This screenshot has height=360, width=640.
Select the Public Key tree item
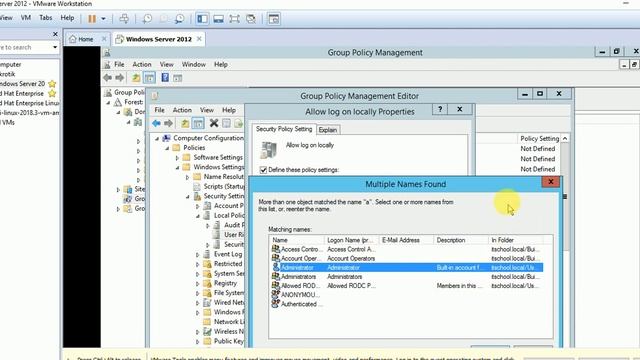pyautogui.click(x=229, y=341)
